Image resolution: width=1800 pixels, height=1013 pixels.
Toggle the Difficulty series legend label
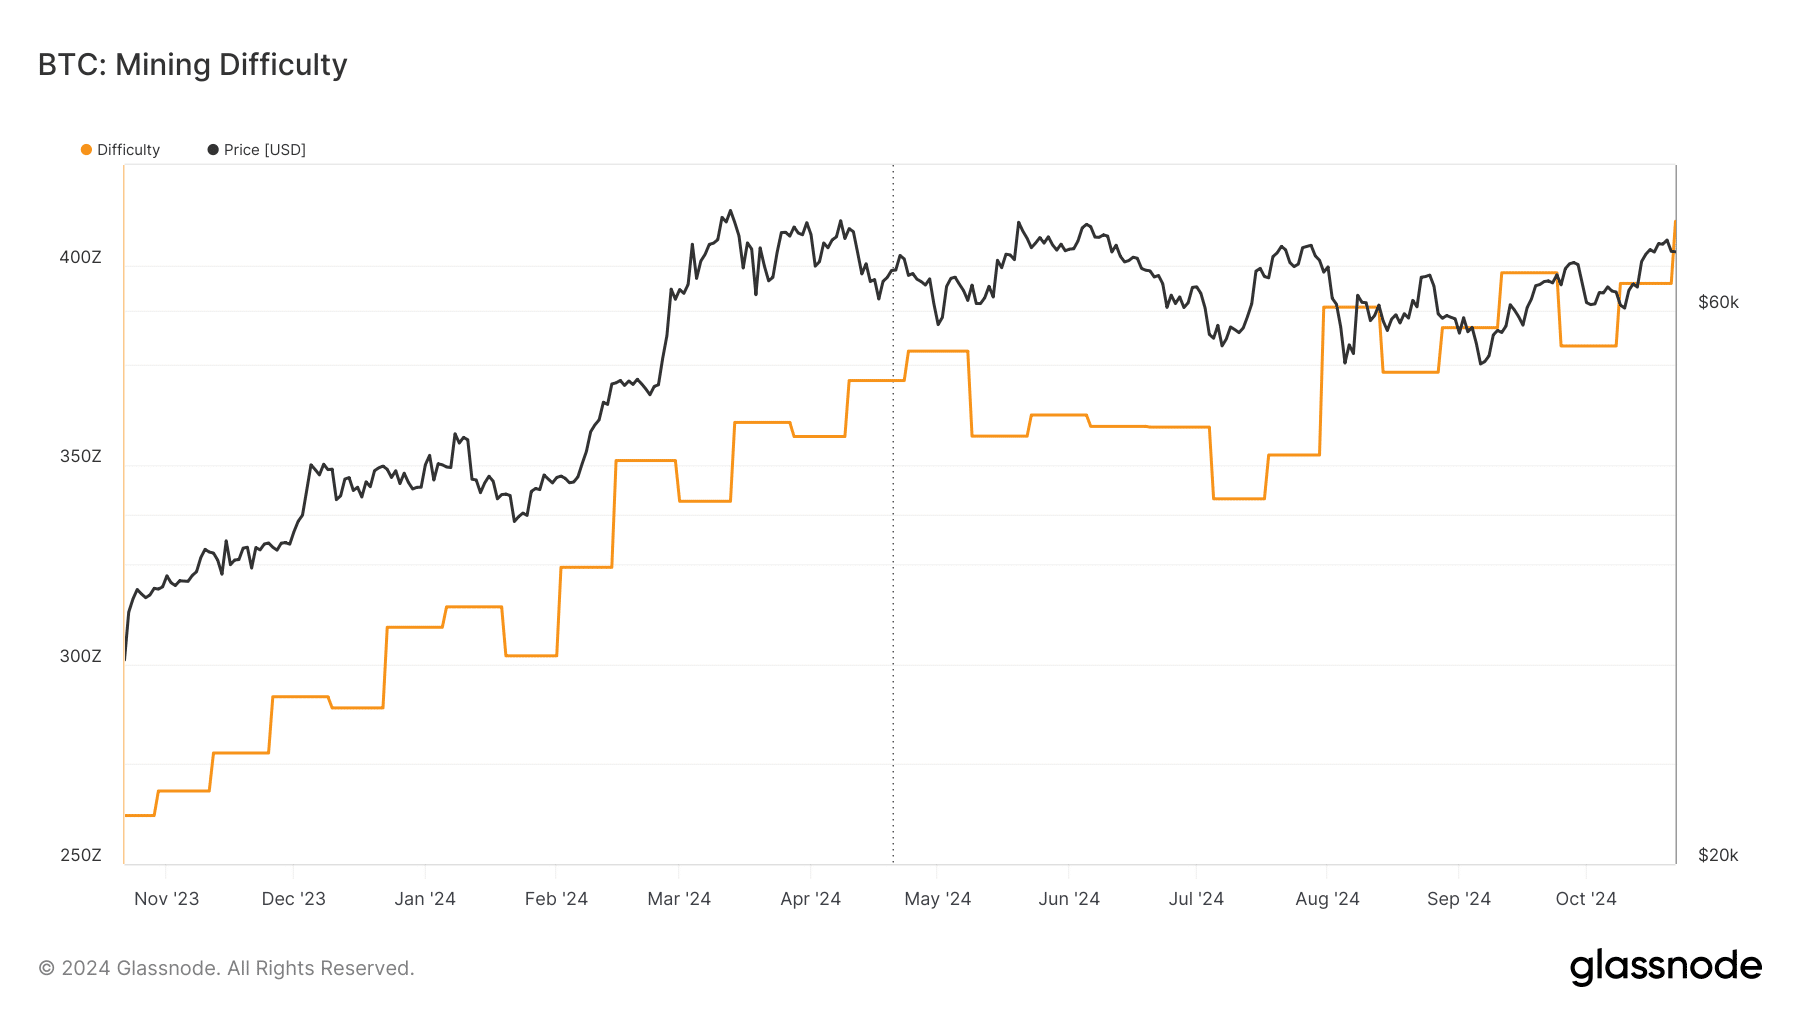pyautogui.click(x=128, y=150)
